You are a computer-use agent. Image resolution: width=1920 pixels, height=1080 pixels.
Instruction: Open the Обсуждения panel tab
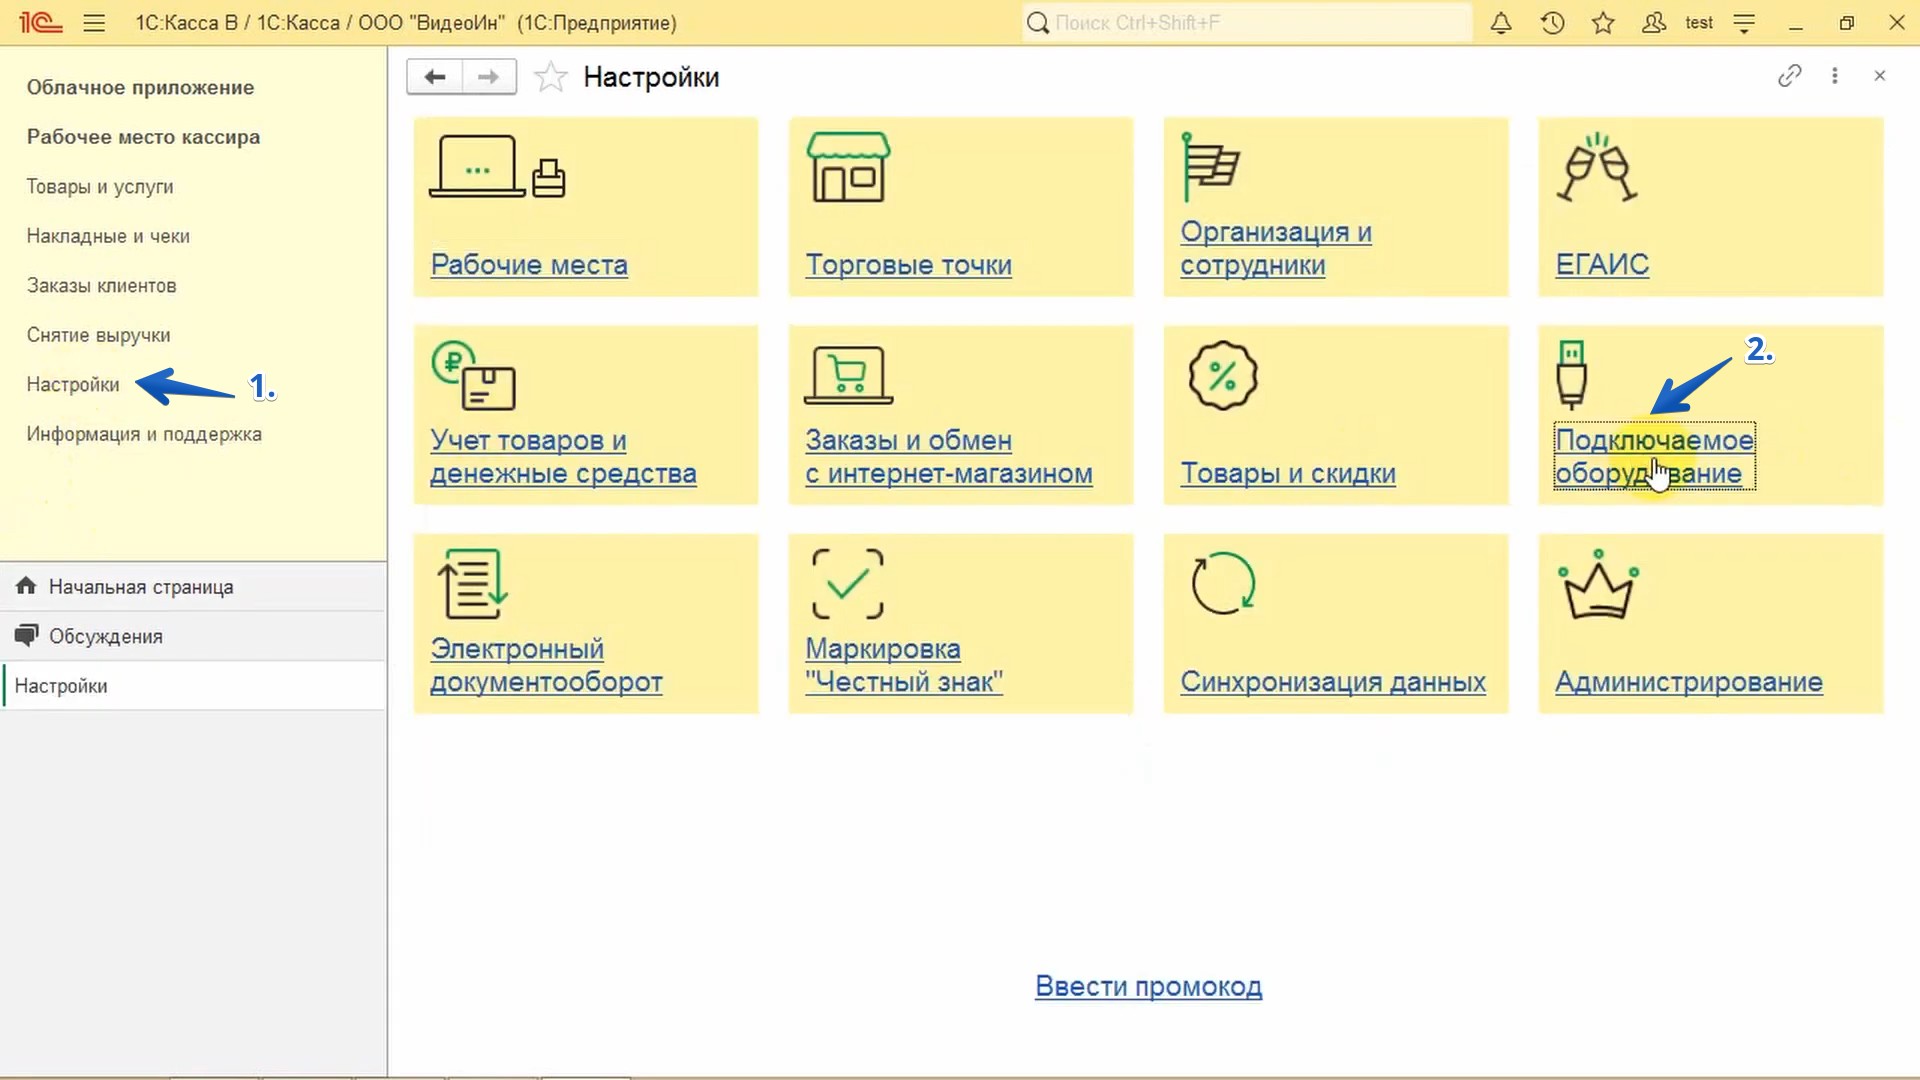tap(105, 636)
